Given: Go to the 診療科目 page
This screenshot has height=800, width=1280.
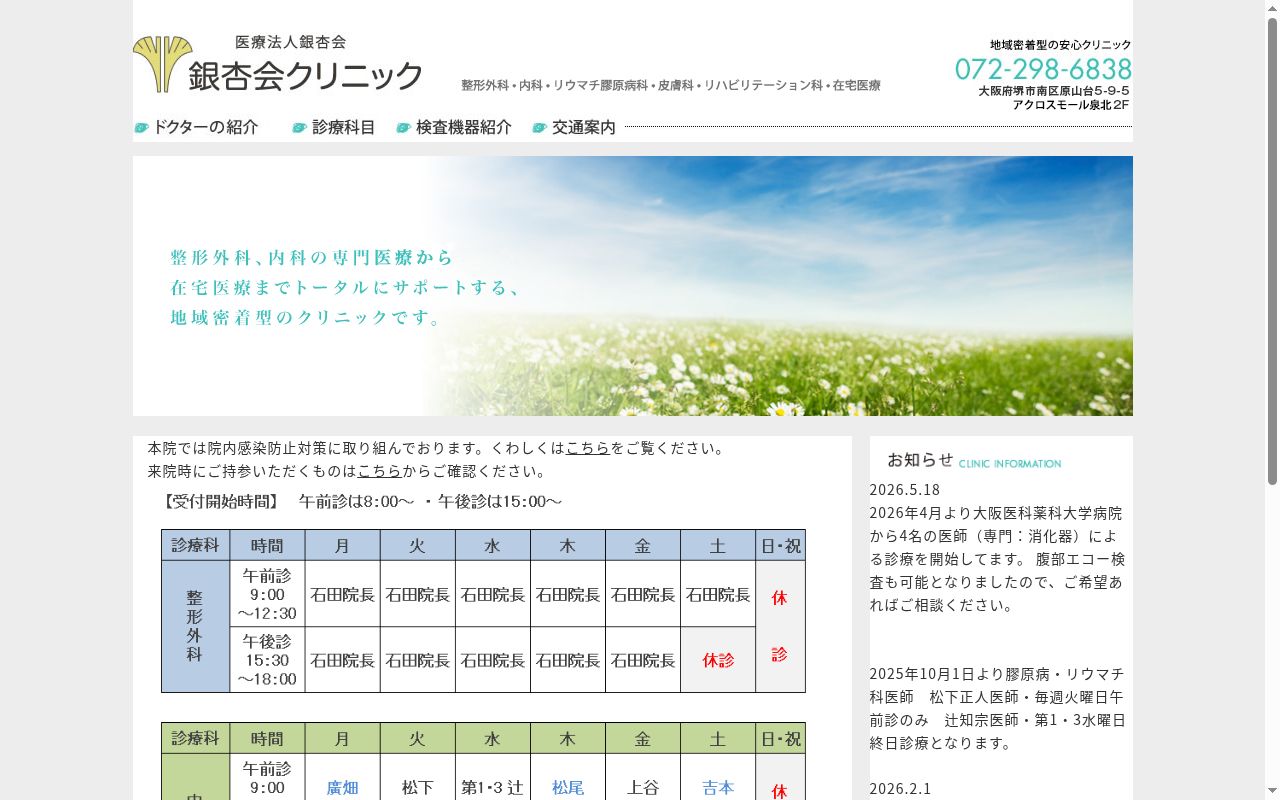Looking at the screenshot, I should tap(344, 127).
